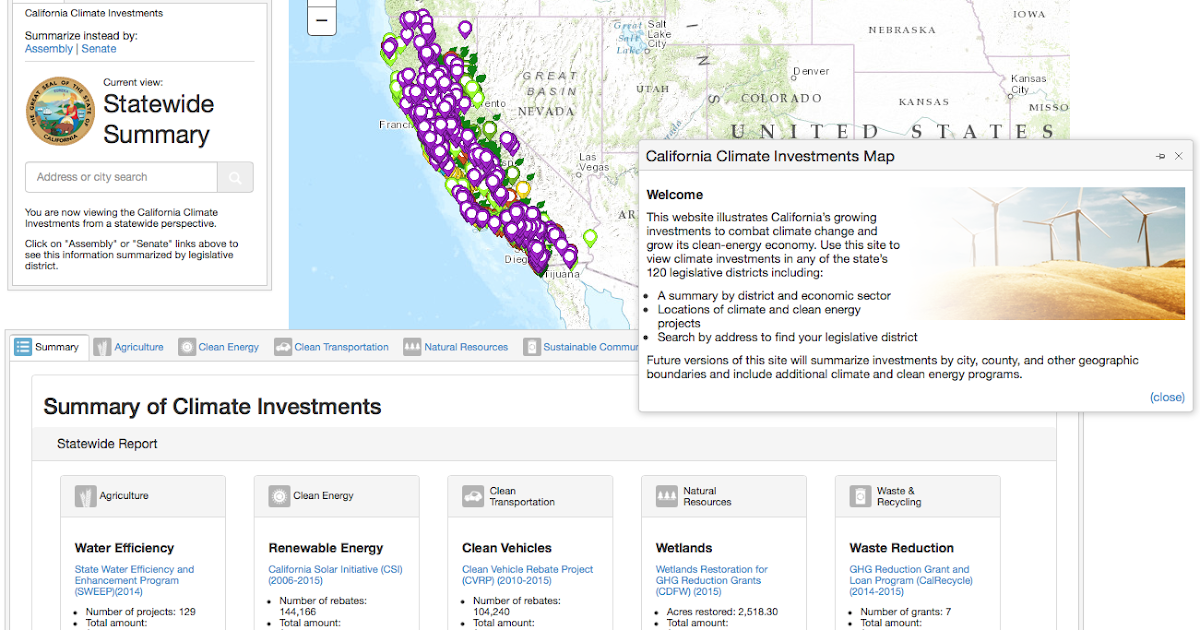
Task: Click the Clean Energy tab icon
Action: pos(186,347)
